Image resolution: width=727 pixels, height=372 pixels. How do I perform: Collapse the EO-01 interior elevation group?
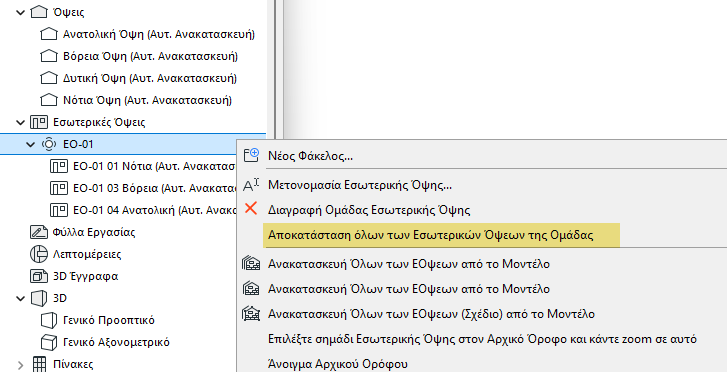(x=31, y=145)
